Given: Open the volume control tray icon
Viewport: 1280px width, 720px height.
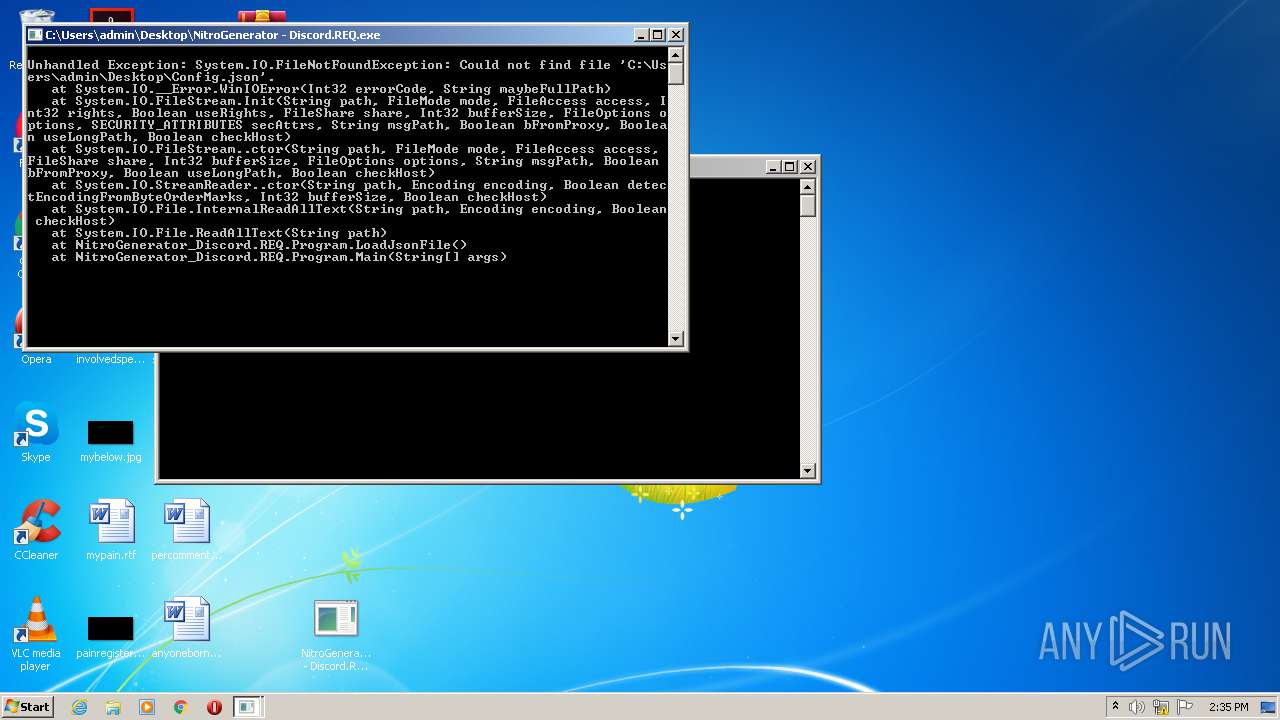Looking at the screenshot, I should coord(1136,707).
